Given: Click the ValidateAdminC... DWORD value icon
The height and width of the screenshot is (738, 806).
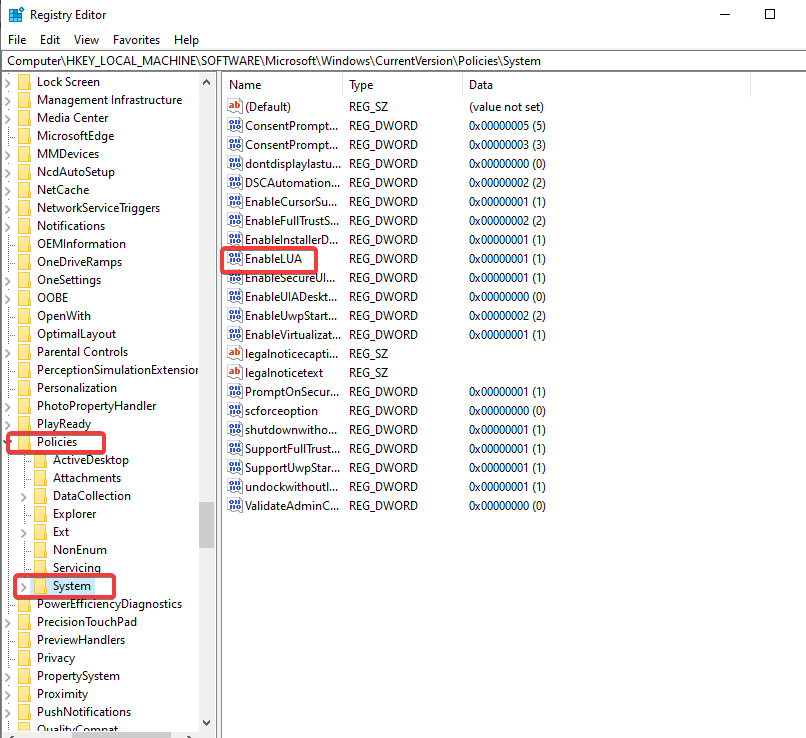Looking at the screenshot, I should click(x=235, y=506).
